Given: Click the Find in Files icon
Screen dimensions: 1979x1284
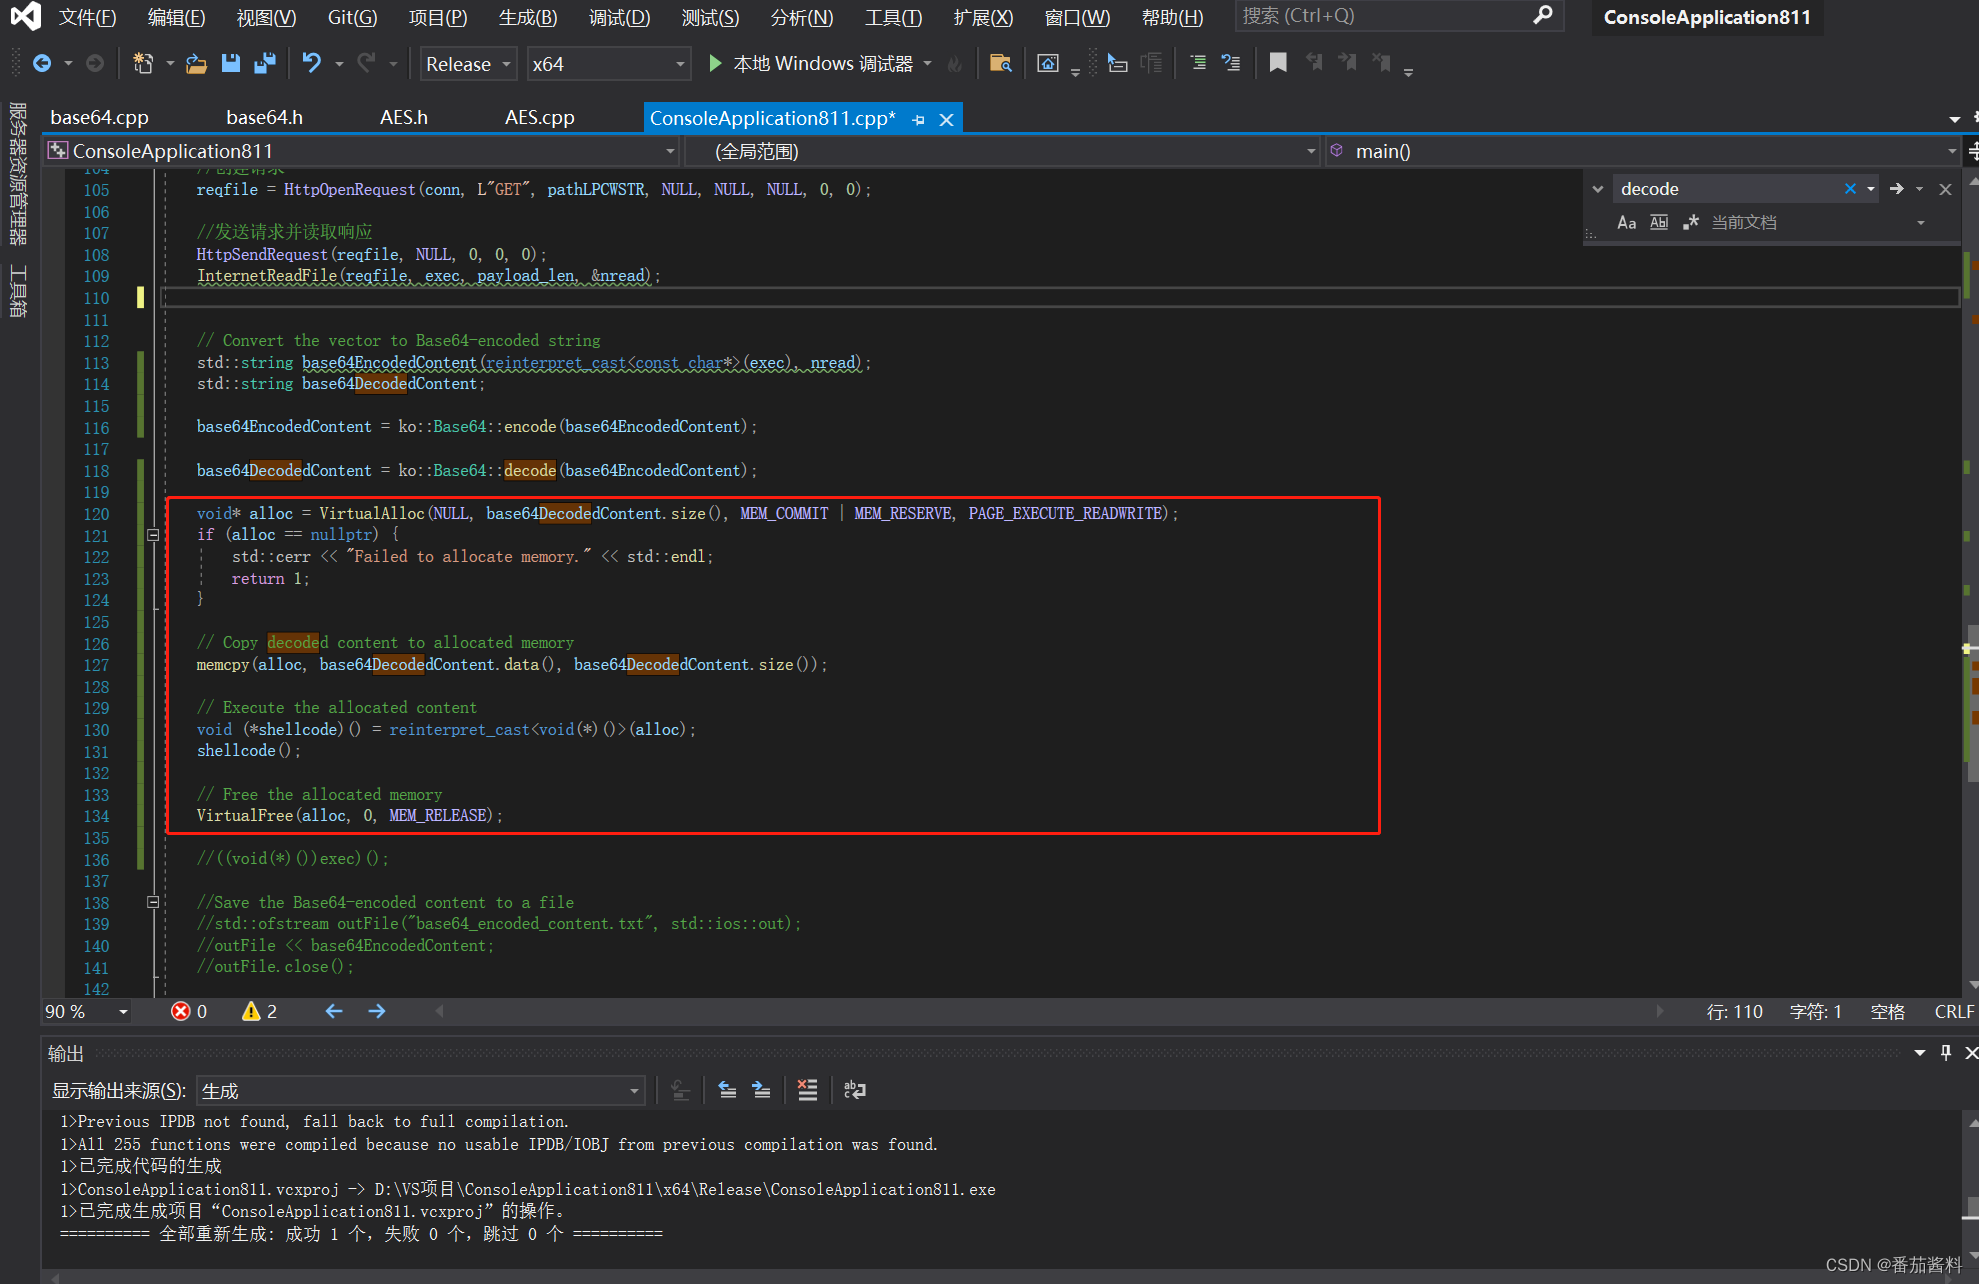Looking at the screenshot, I should pyautogui.click(x=1000, y=64).
